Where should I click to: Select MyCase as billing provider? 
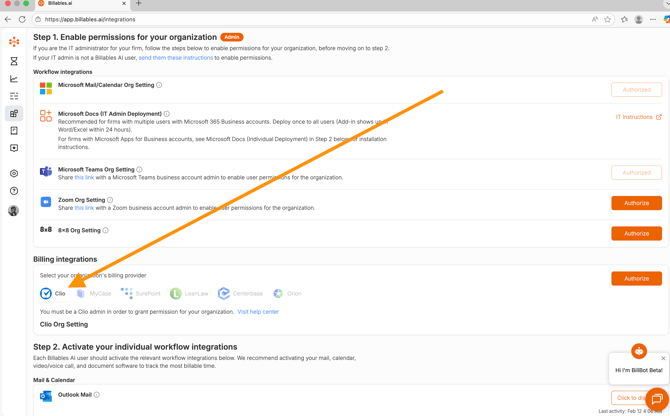(x=94, y=294)
